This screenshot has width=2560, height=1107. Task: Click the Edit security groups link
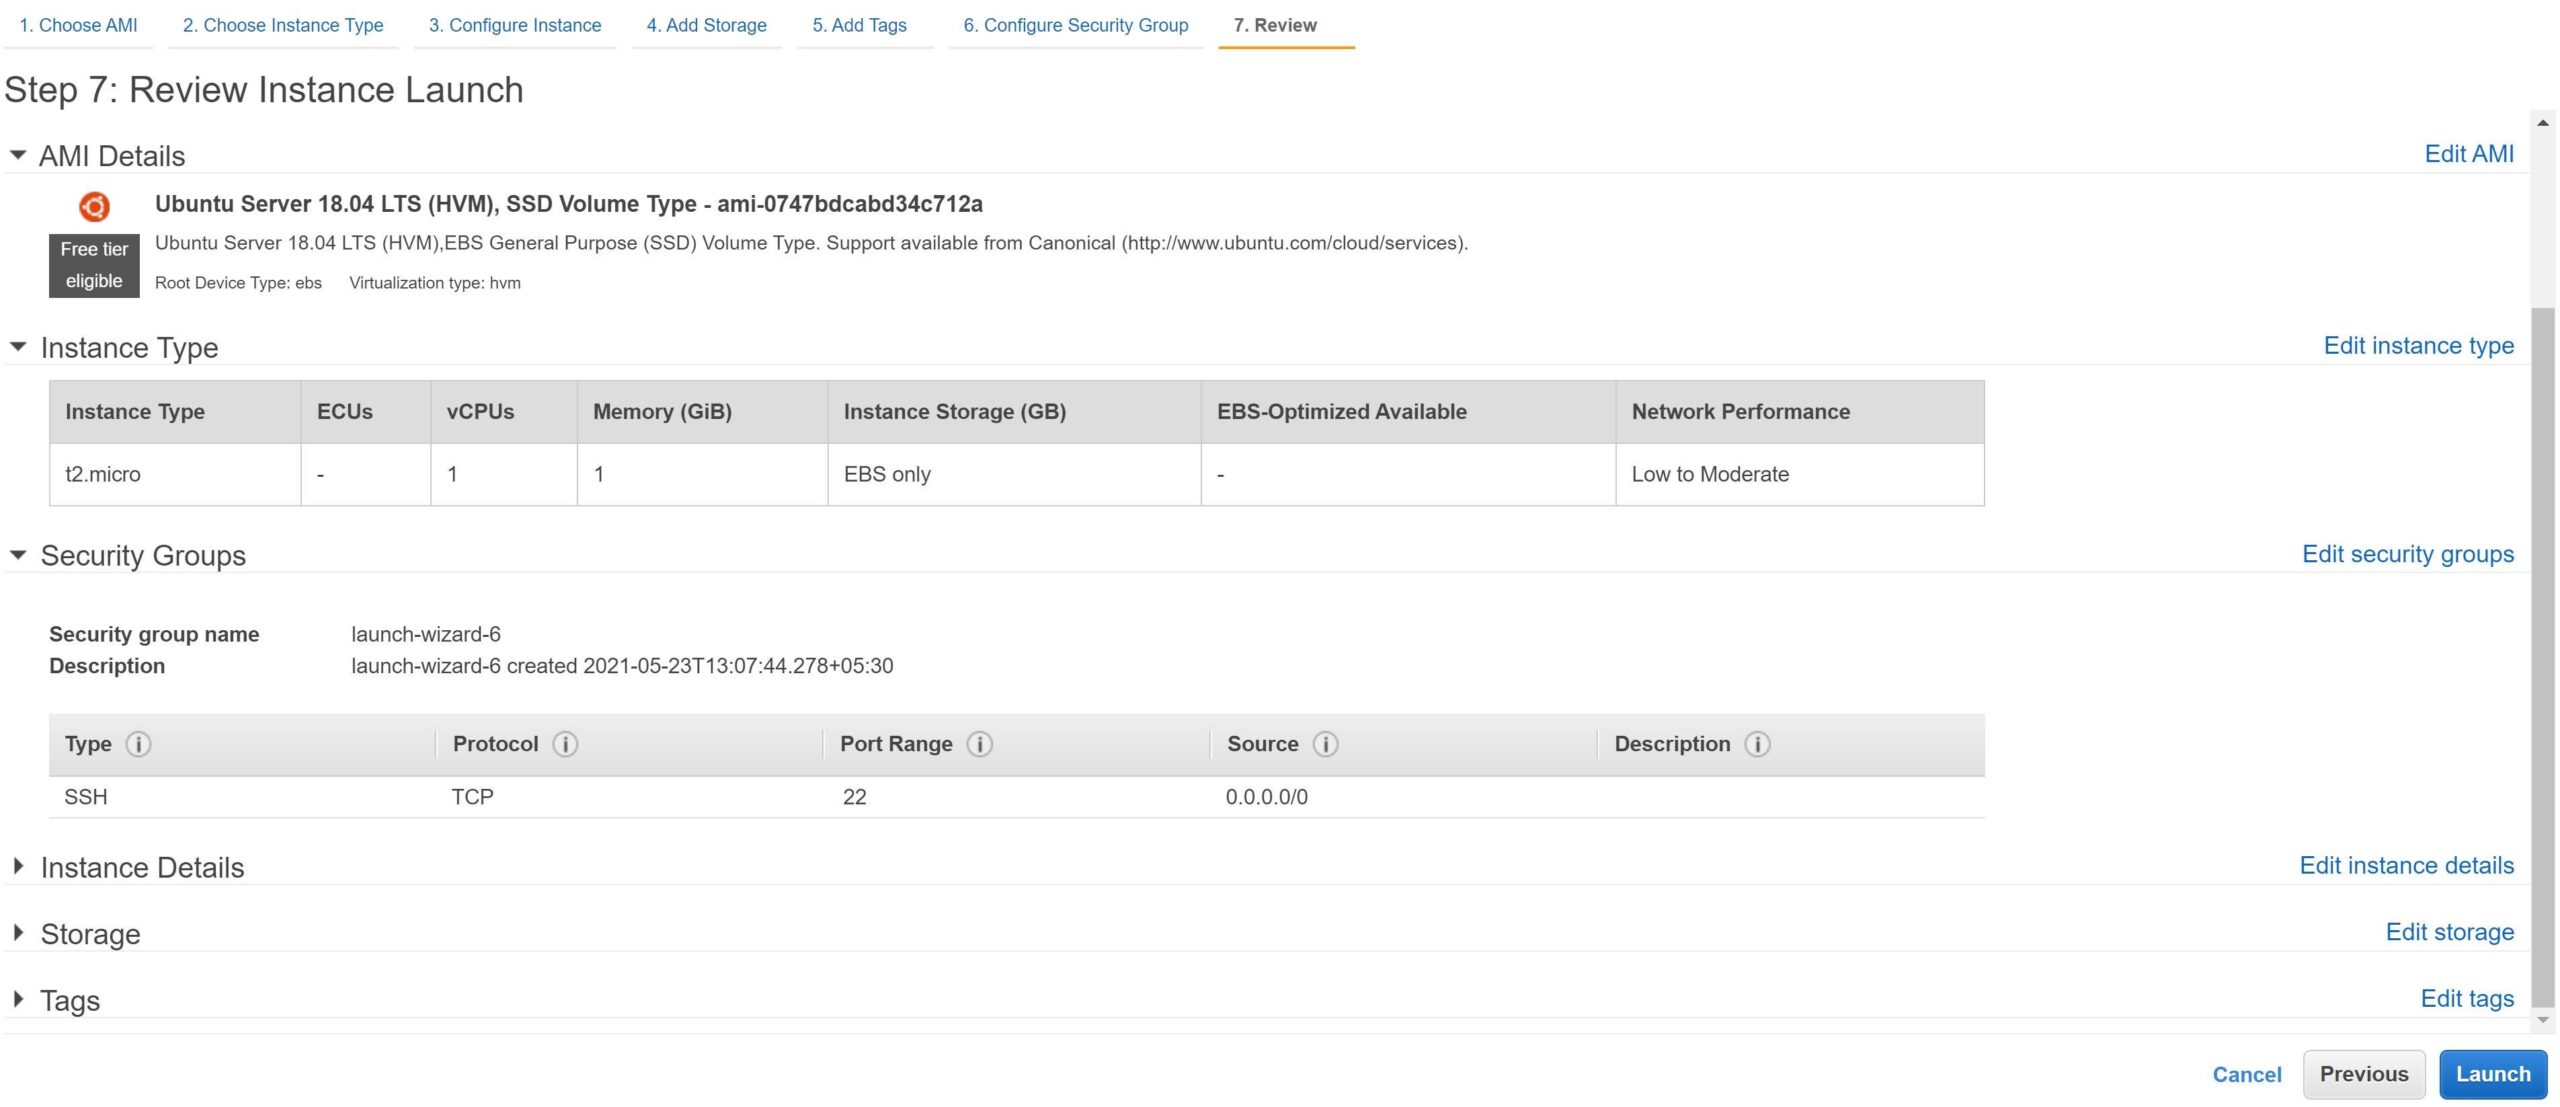[2407, 554]
